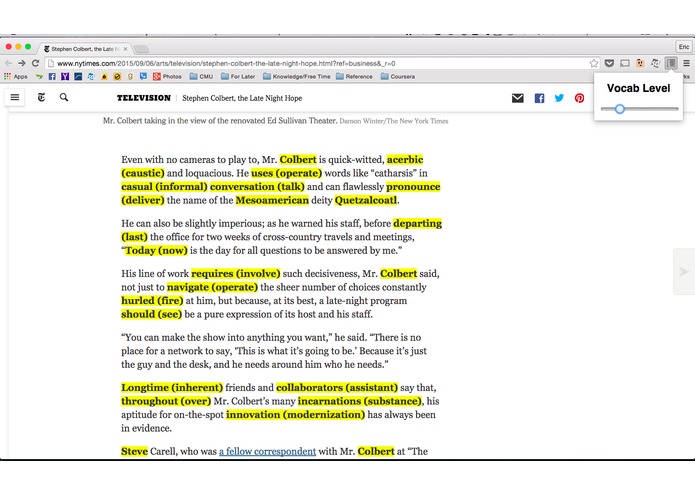Click highlighted name 'Steve'
Screen dimensions: 695x494
[134, 451]
